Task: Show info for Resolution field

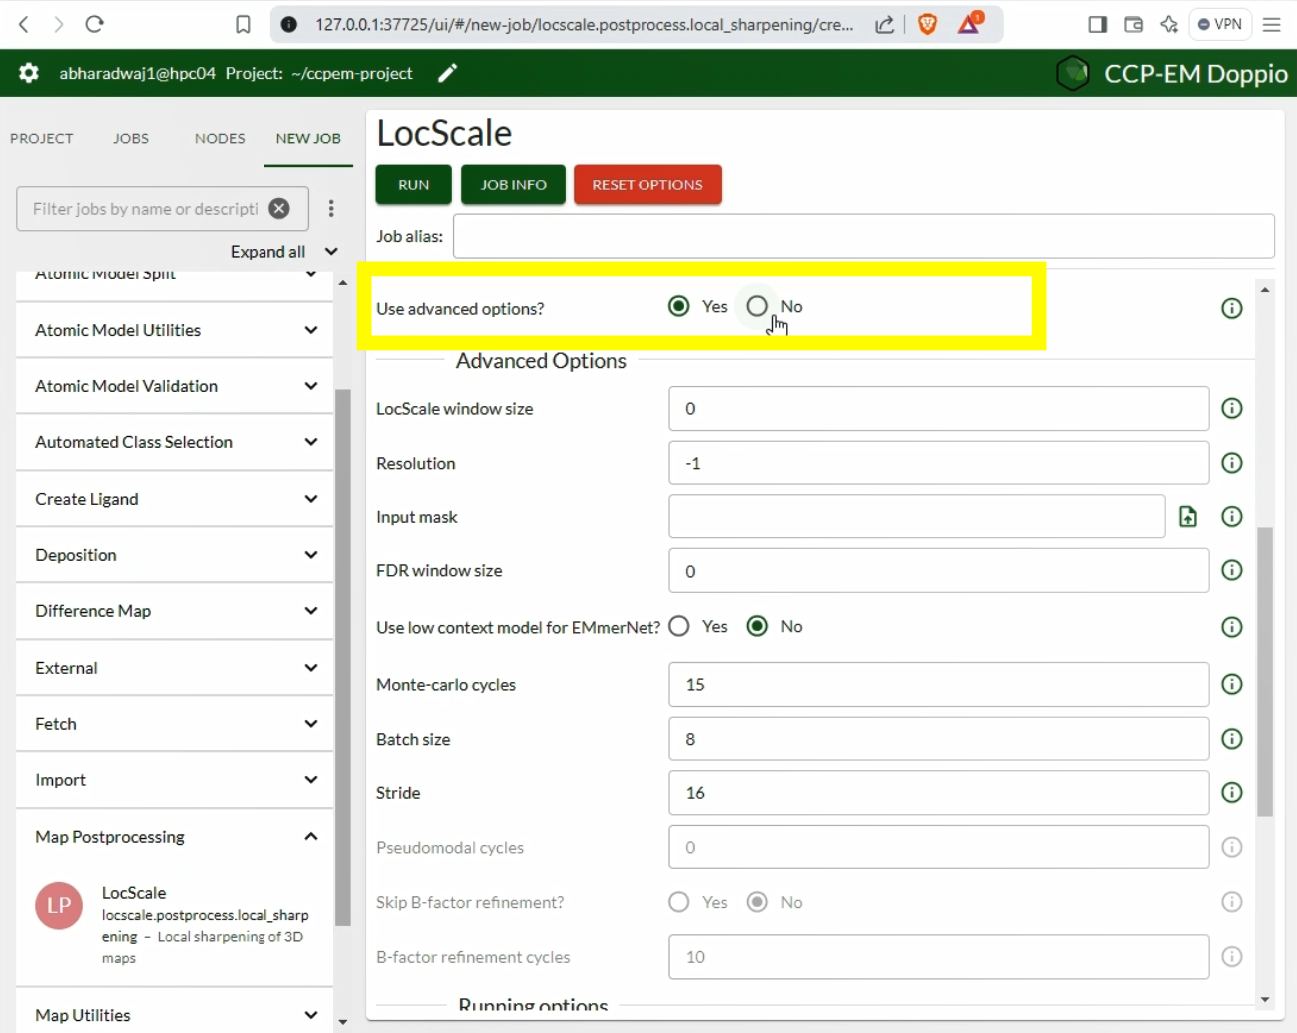Action: coord(1232,463)
